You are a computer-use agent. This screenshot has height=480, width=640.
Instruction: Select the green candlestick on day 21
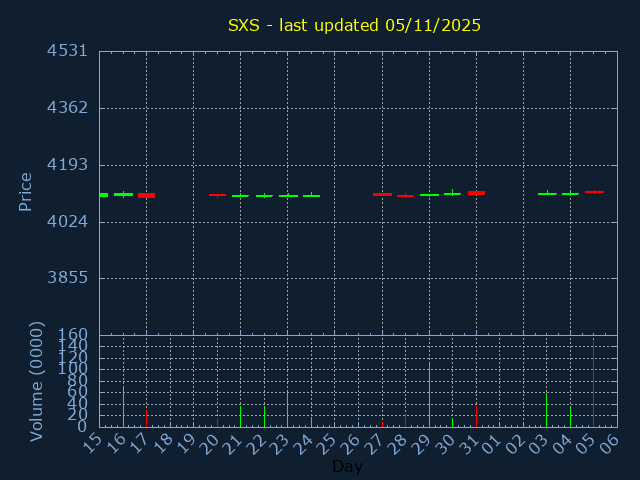pyautogui.click(x=240, y=196)
